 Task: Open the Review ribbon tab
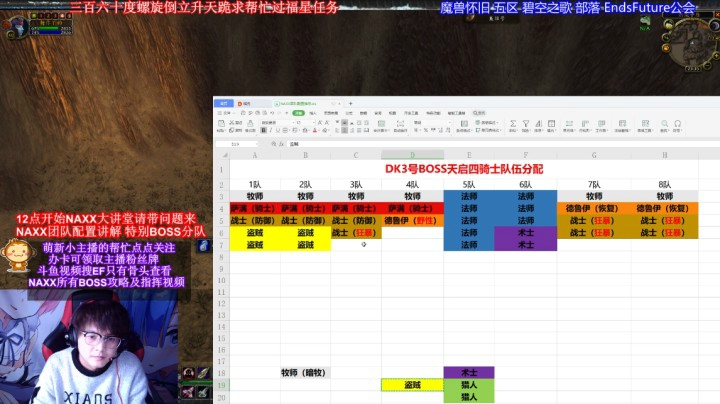(378, 113)
